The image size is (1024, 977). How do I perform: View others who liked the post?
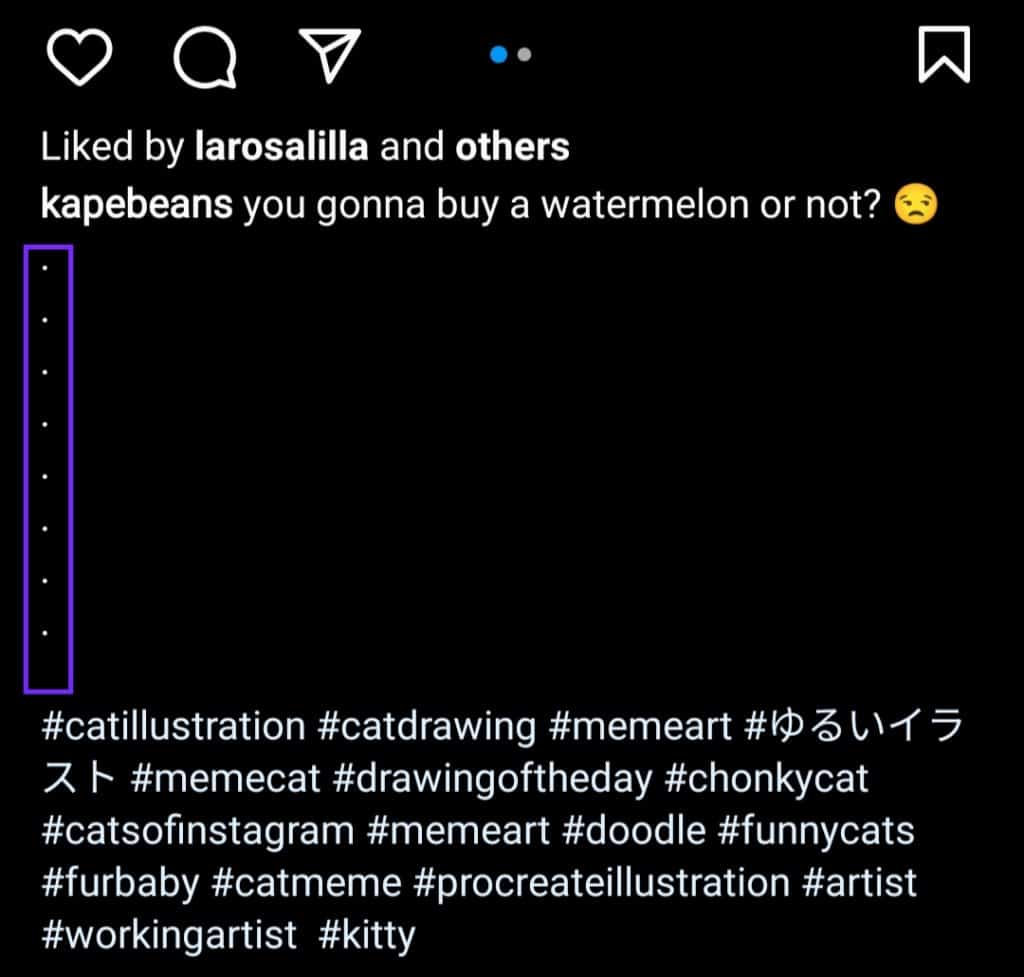click(x=512, y=146)
